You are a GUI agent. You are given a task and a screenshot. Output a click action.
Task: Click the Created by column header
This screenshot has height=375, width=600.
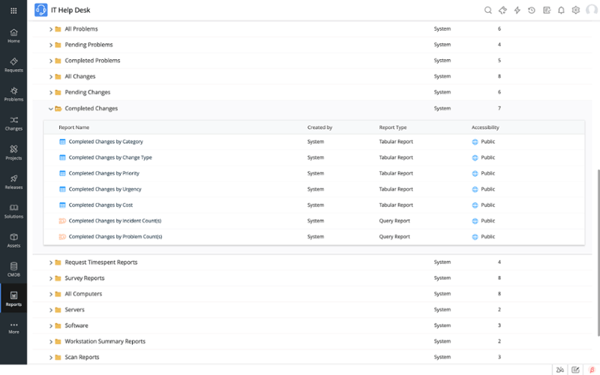tap(320, 127)
